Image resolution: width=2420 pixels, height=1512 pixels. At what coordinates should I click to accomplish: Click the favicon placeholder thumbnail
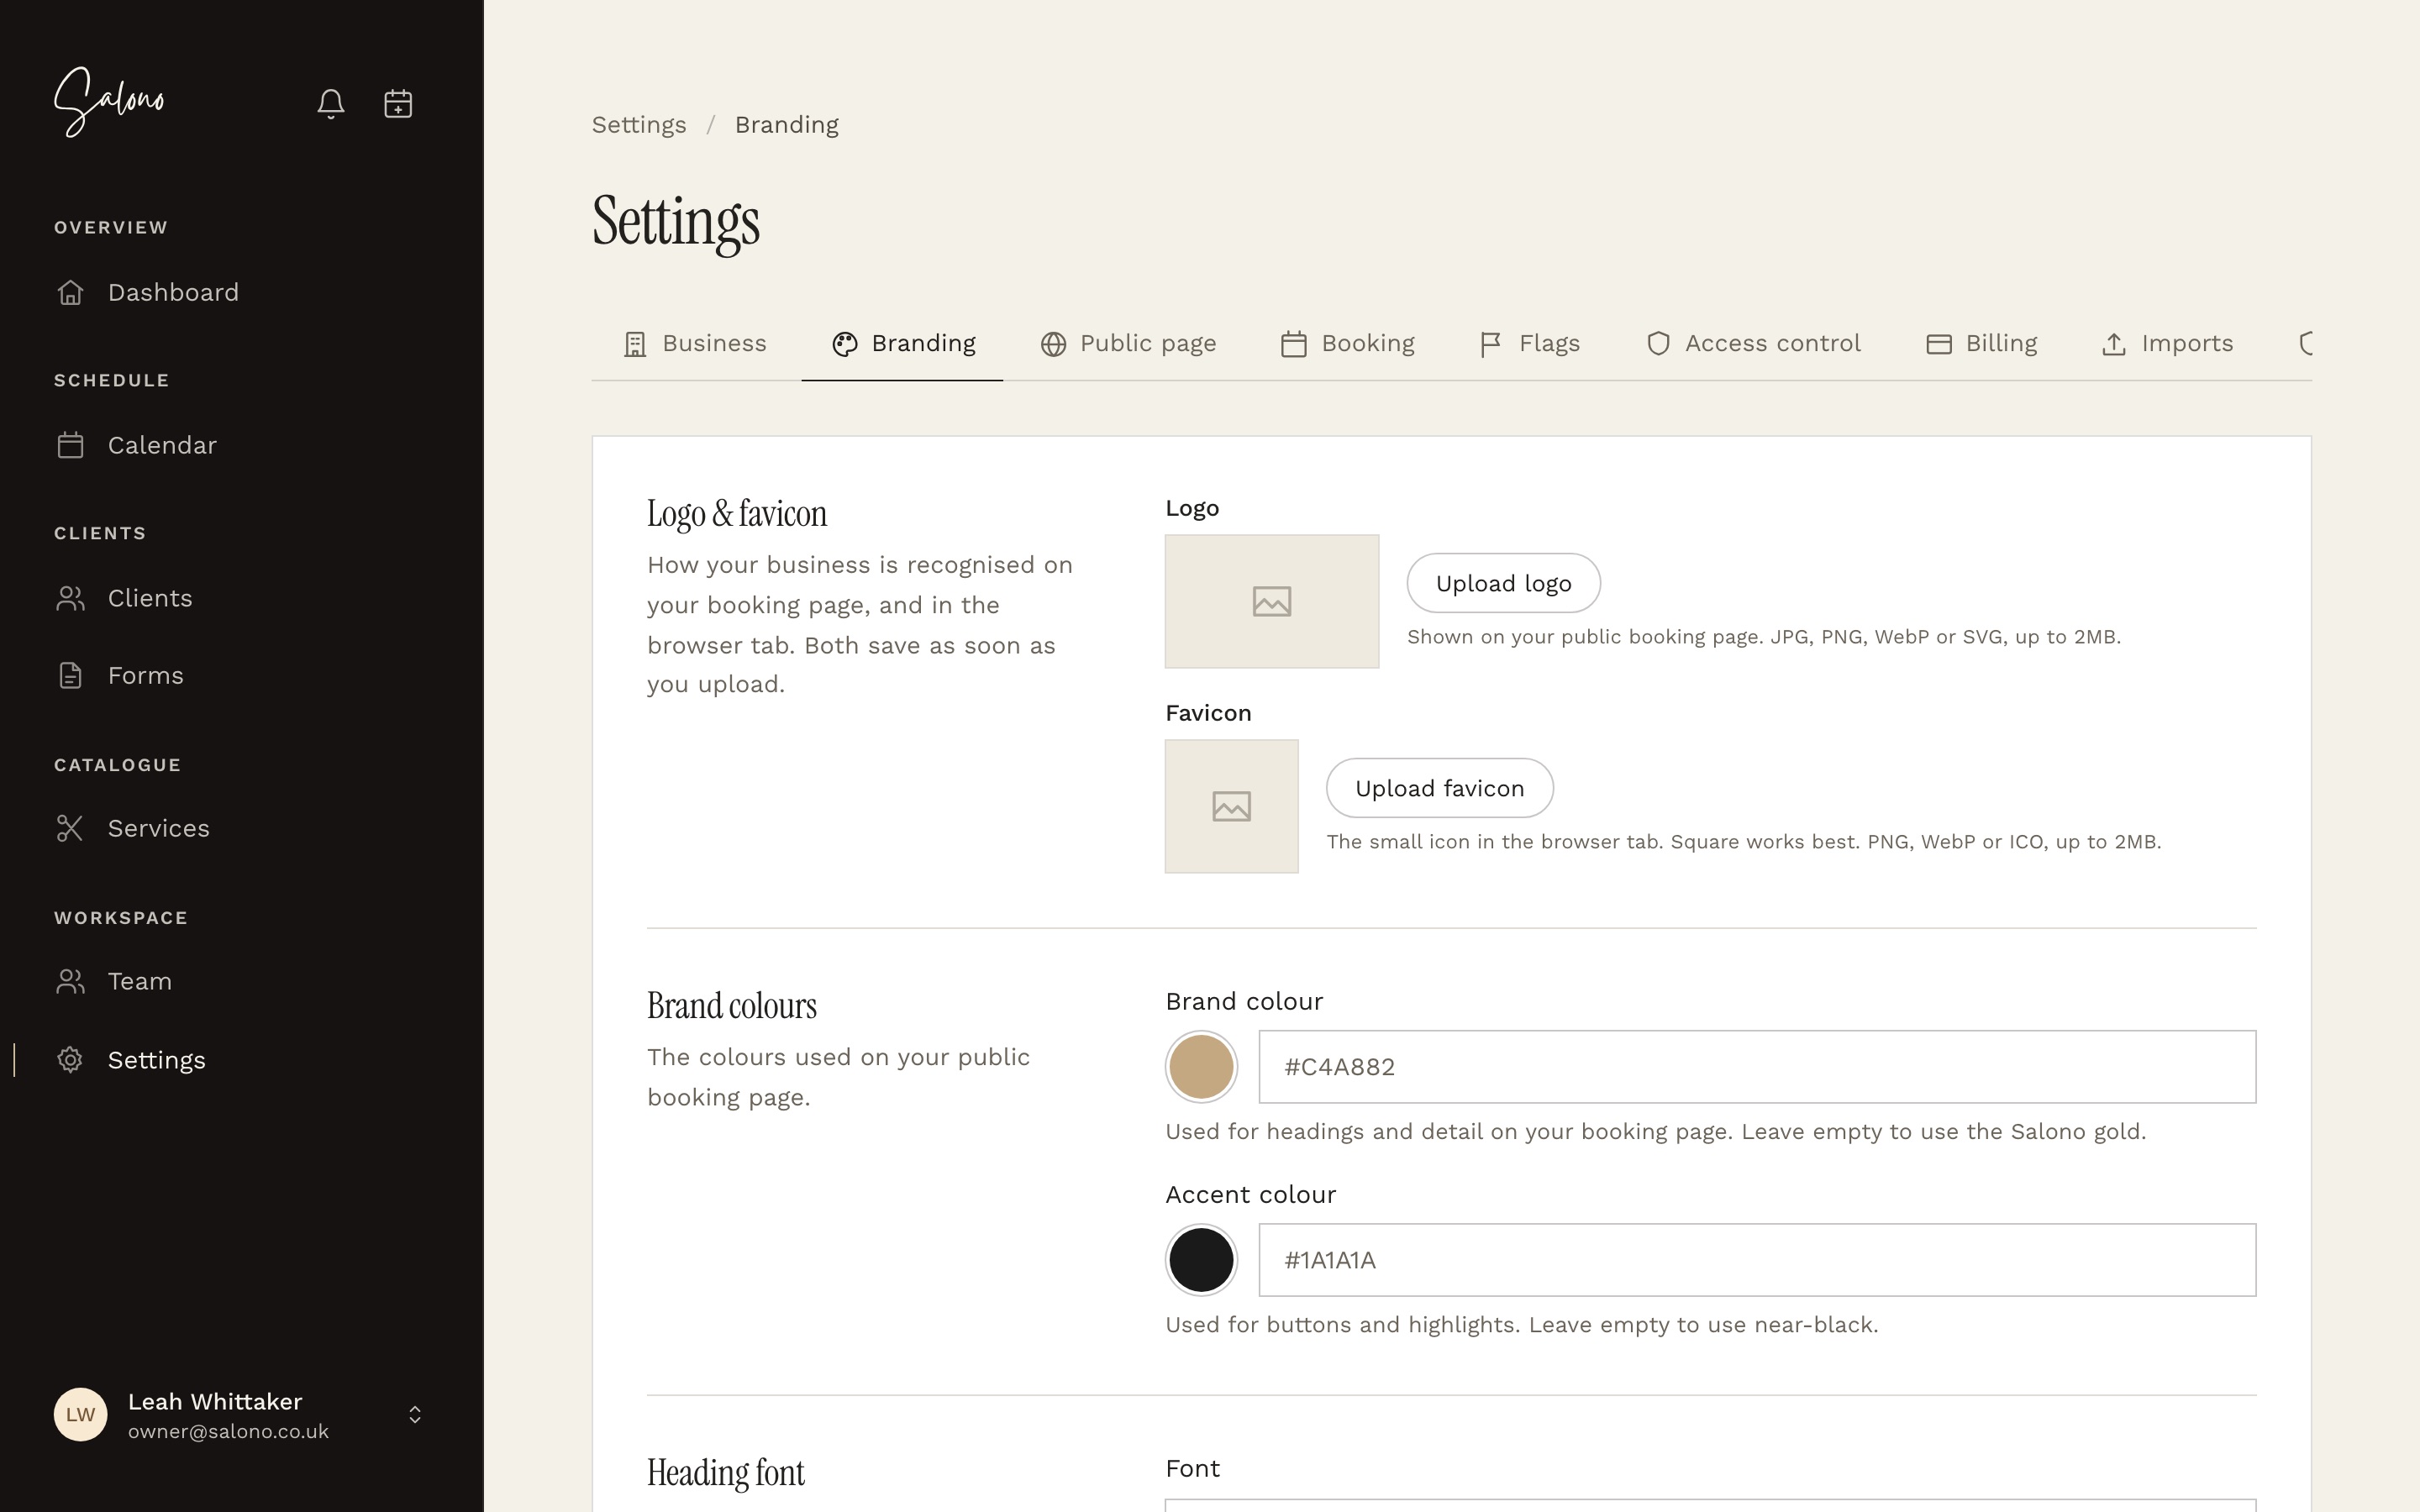[x=1232, y=806]
